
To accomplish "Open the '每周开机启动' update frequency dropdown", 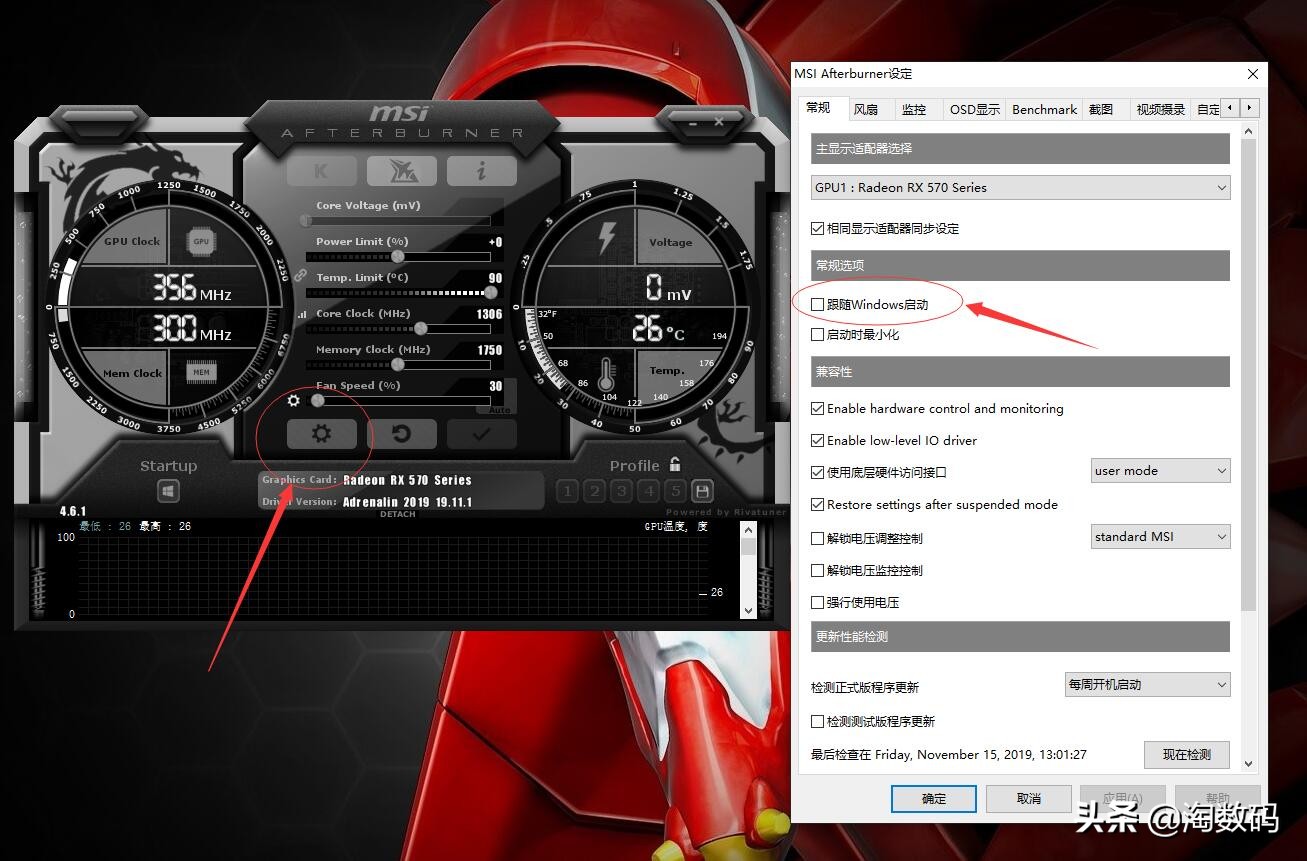I will tap(1148, 684).
